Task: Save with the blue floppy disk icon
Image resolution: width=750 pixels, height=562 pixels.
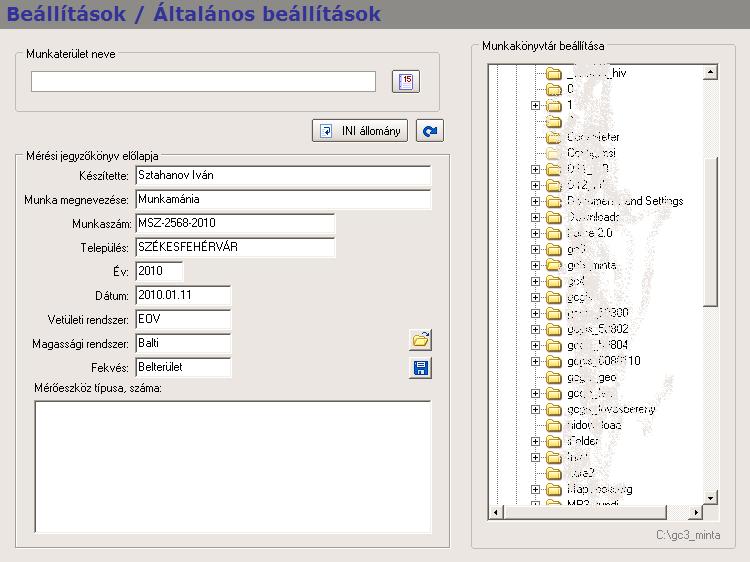Action: (420, 368)
